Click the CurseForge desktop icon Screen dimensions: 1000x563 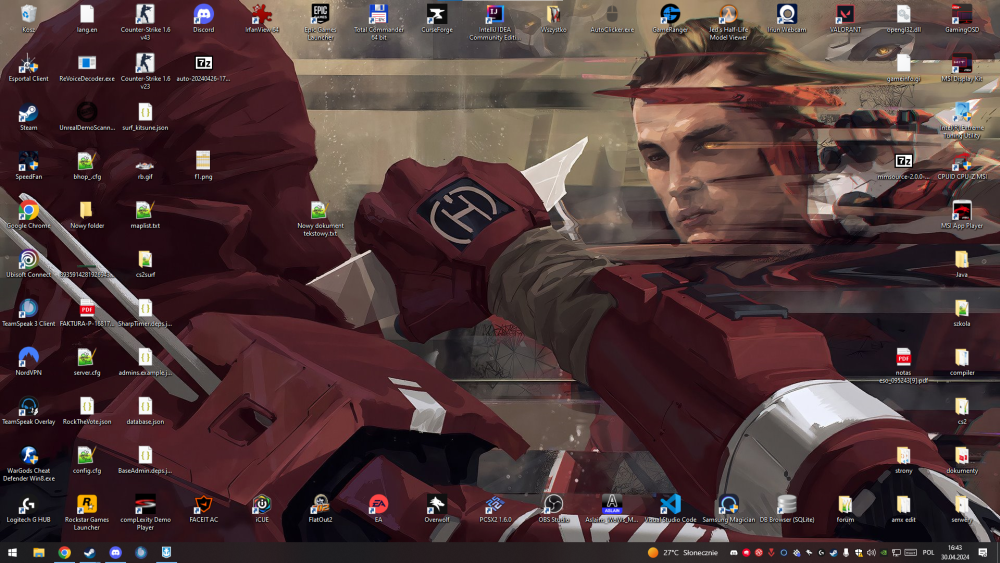(437, 18)
